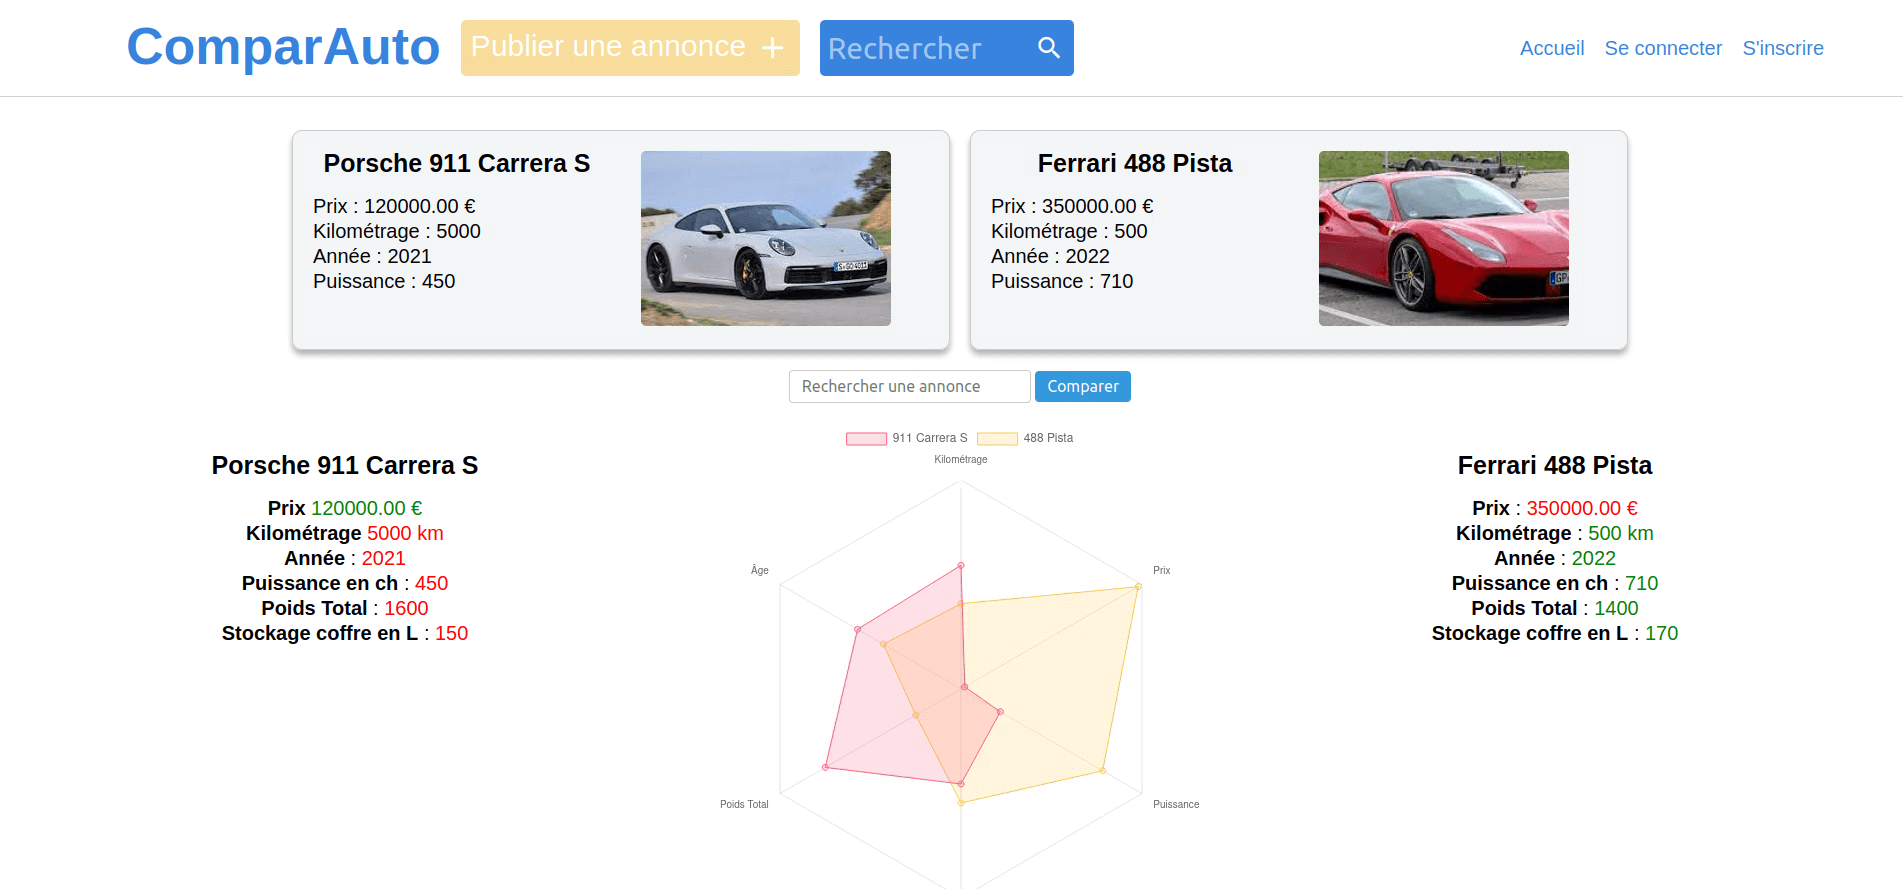Click the Comparer button

1083,387
